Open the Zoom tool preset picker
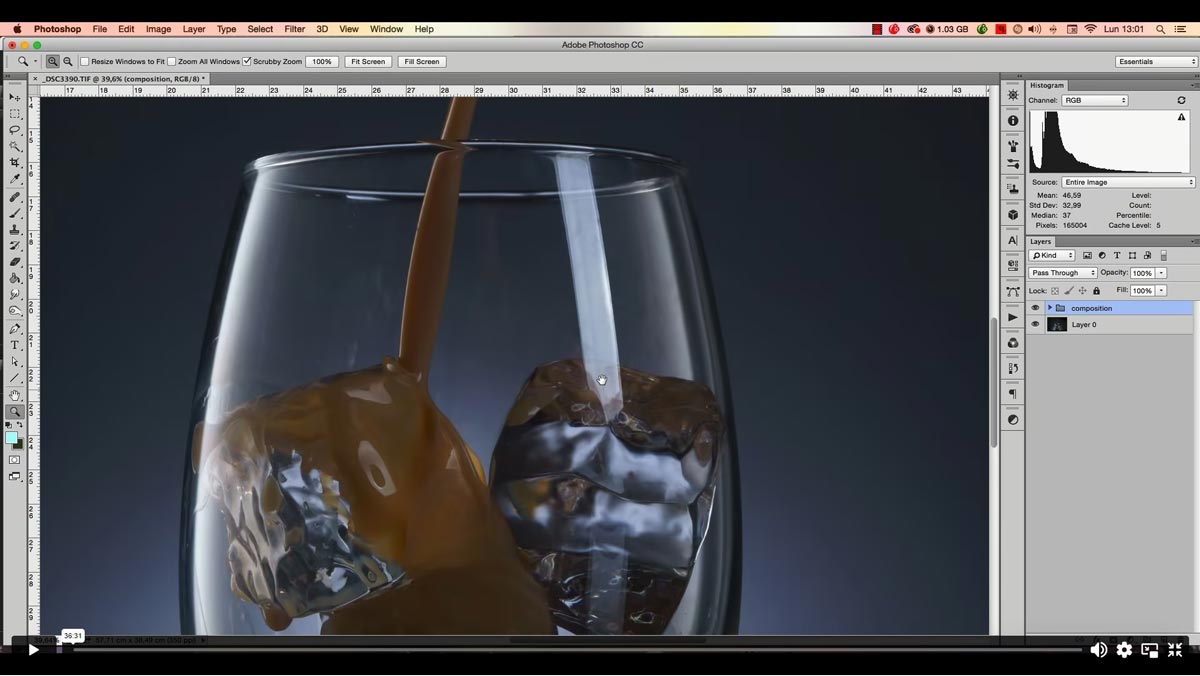 (x=26, y=62)
